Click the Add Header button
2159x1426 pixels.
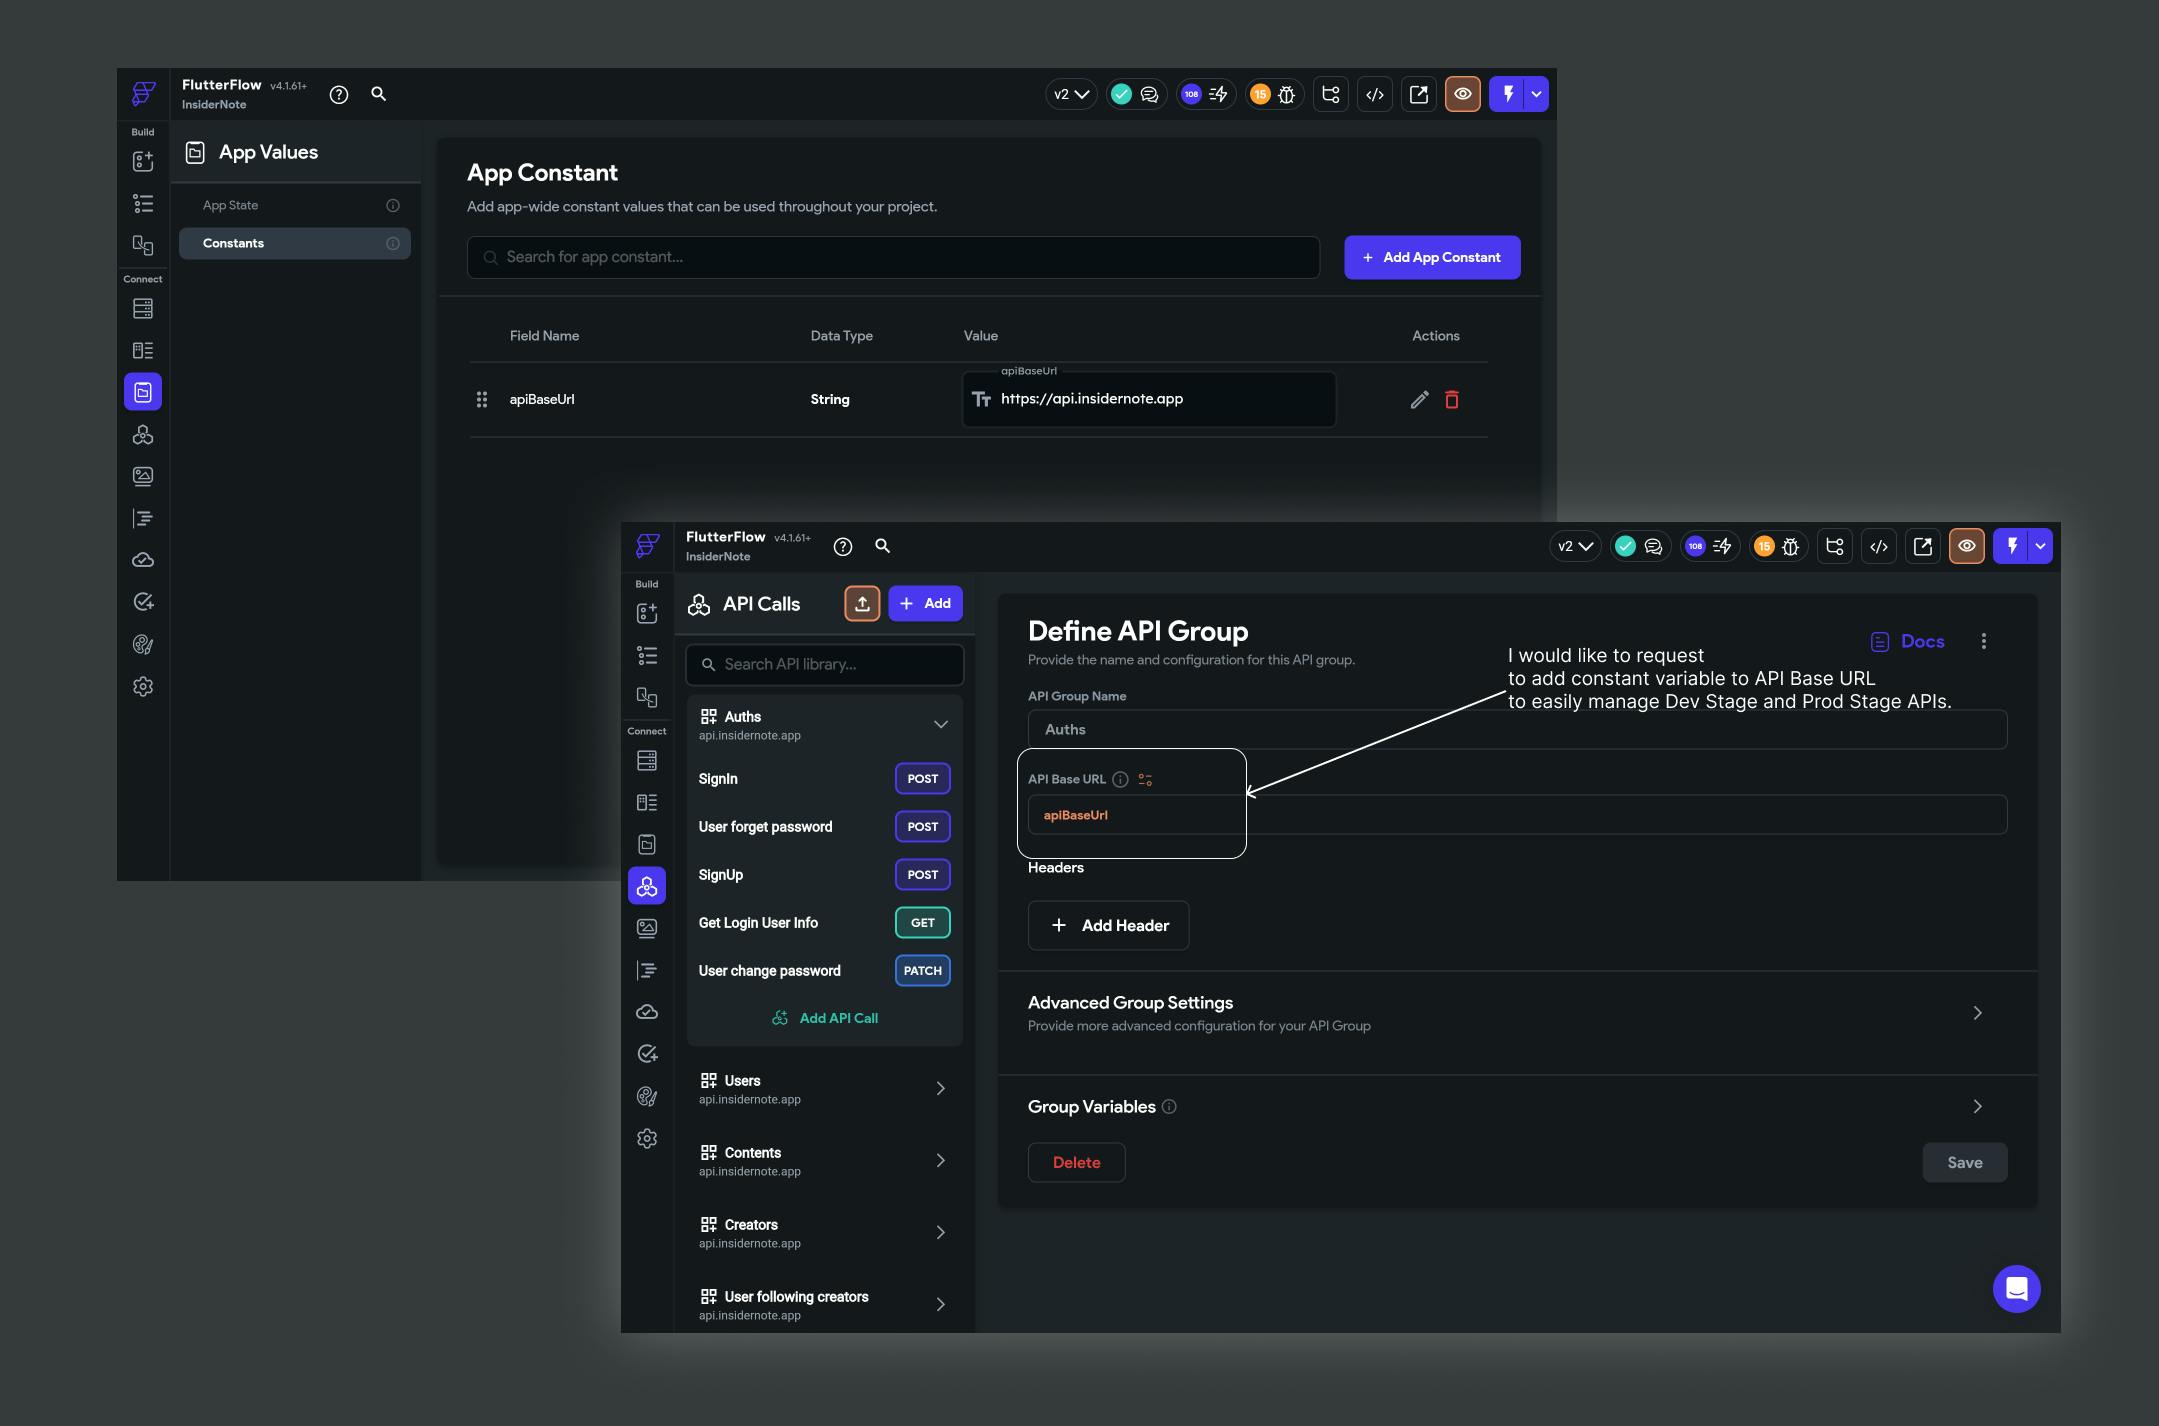(x=1108, y=926)
